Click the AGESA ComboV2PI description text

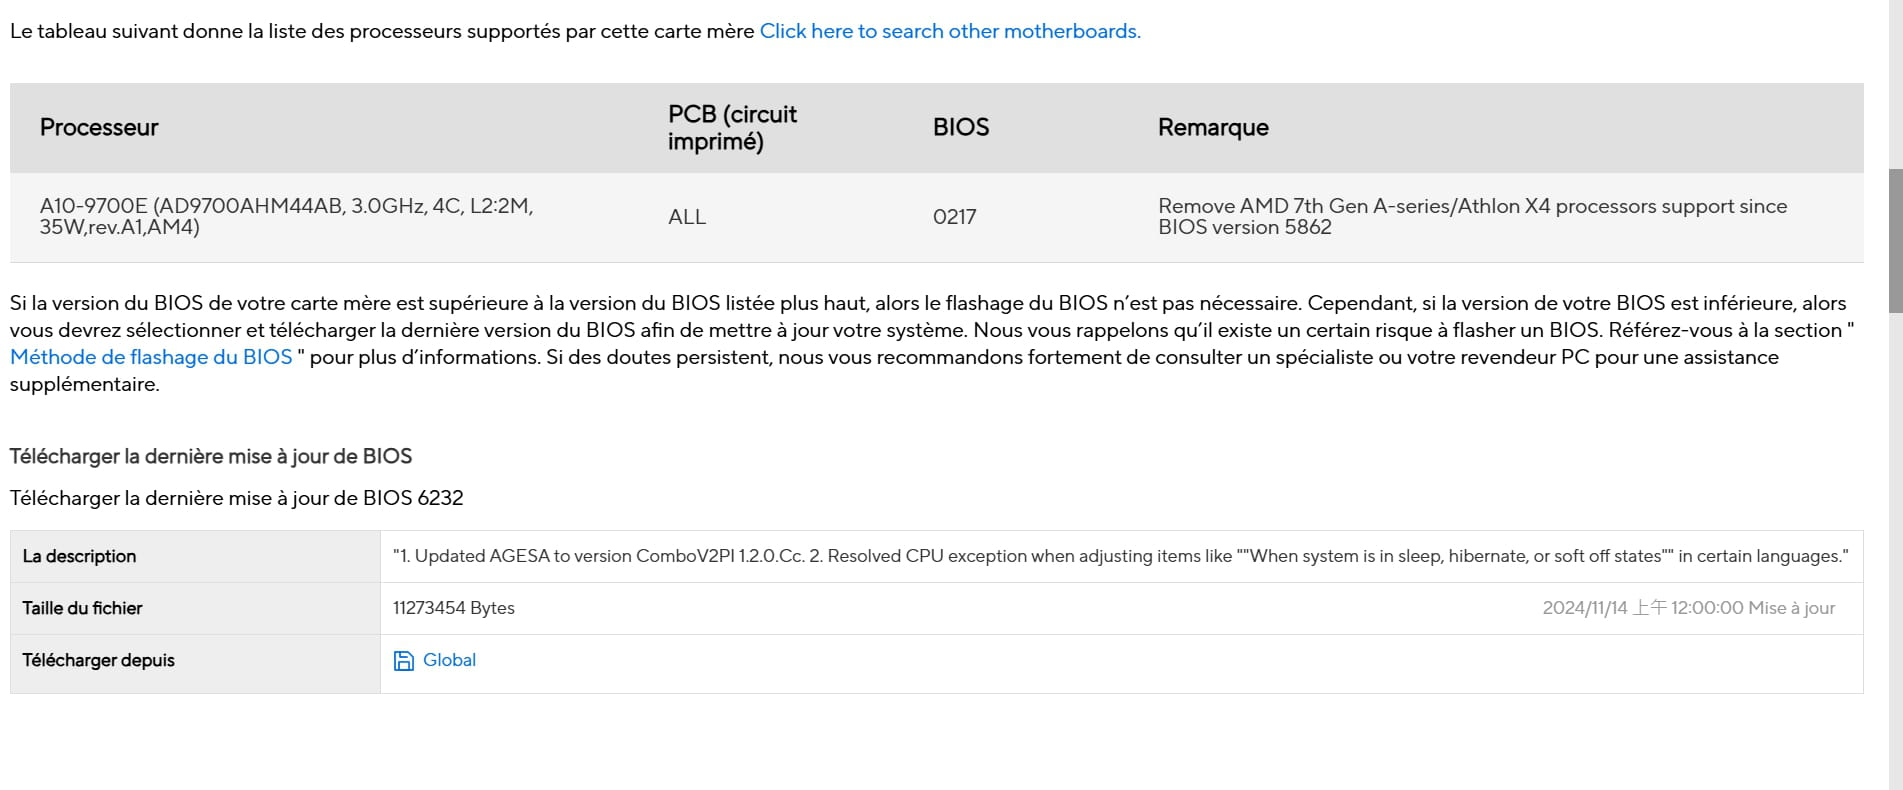point(1121,556)
